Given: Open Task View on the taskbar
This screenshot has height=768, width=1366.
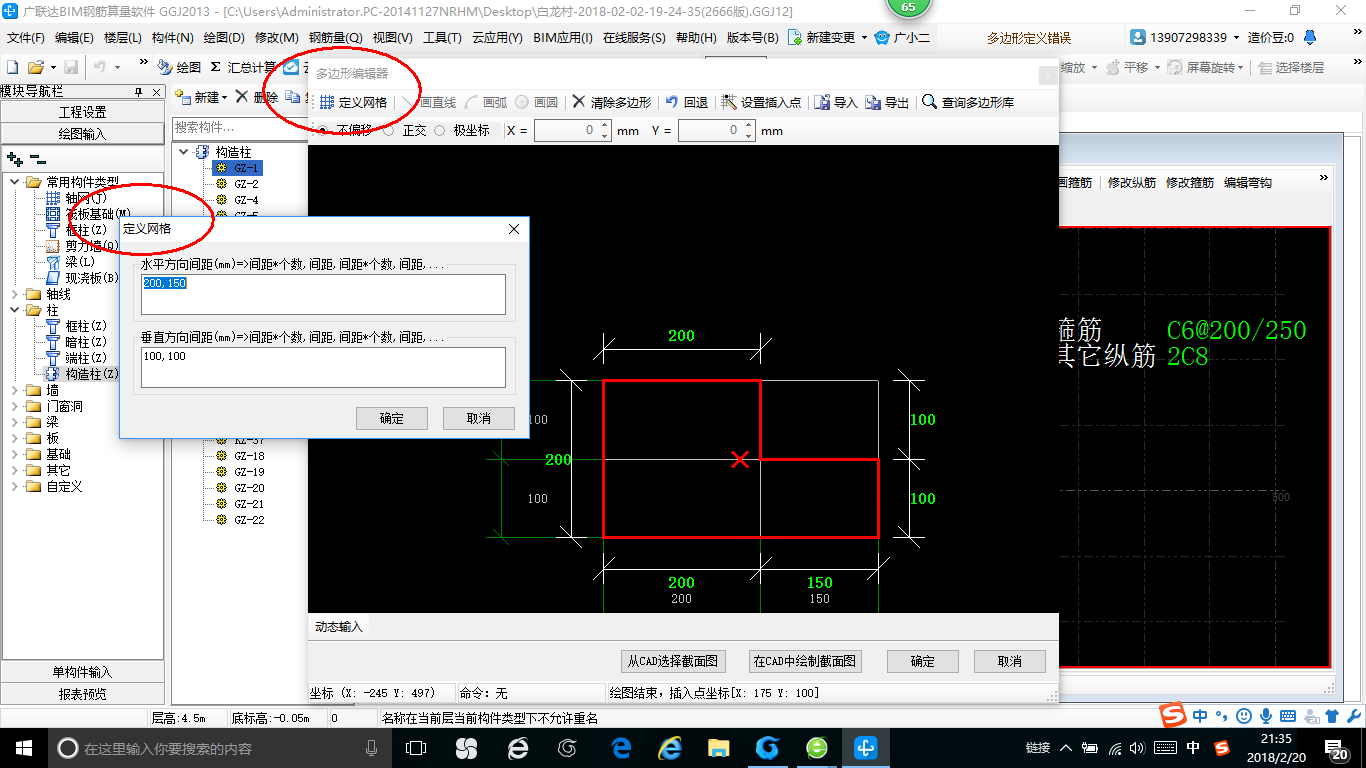Looking at the screenshot, I should (x=415, y=747).
